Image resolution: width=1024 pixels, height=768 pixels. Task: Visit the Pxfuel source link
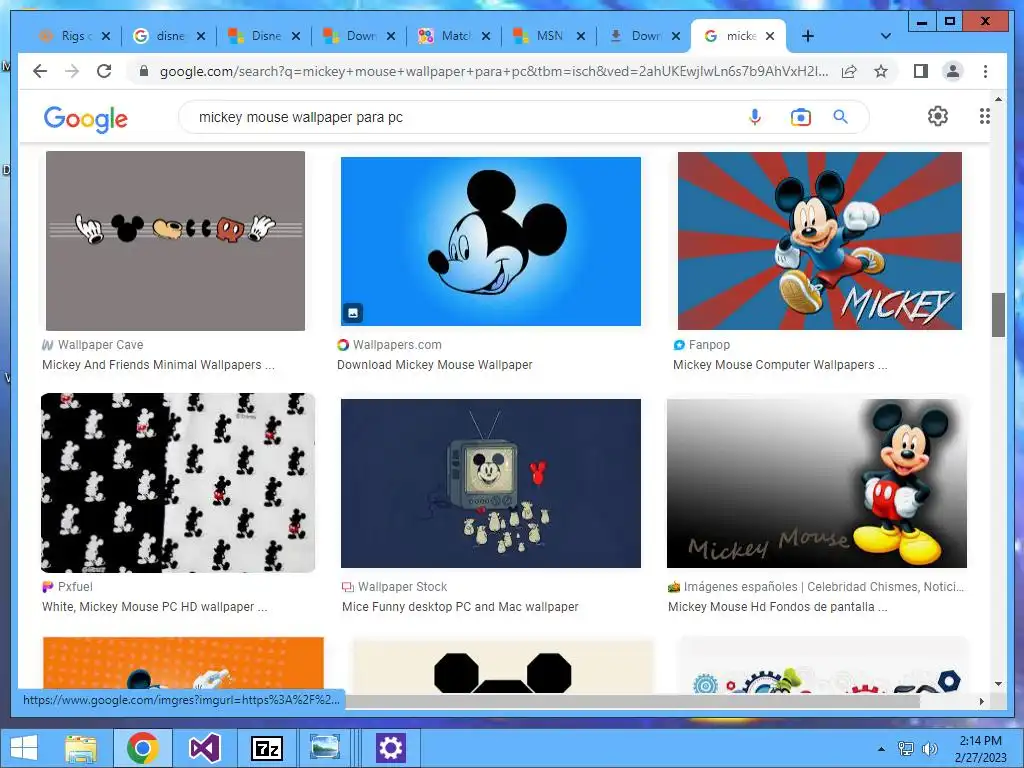67,586
